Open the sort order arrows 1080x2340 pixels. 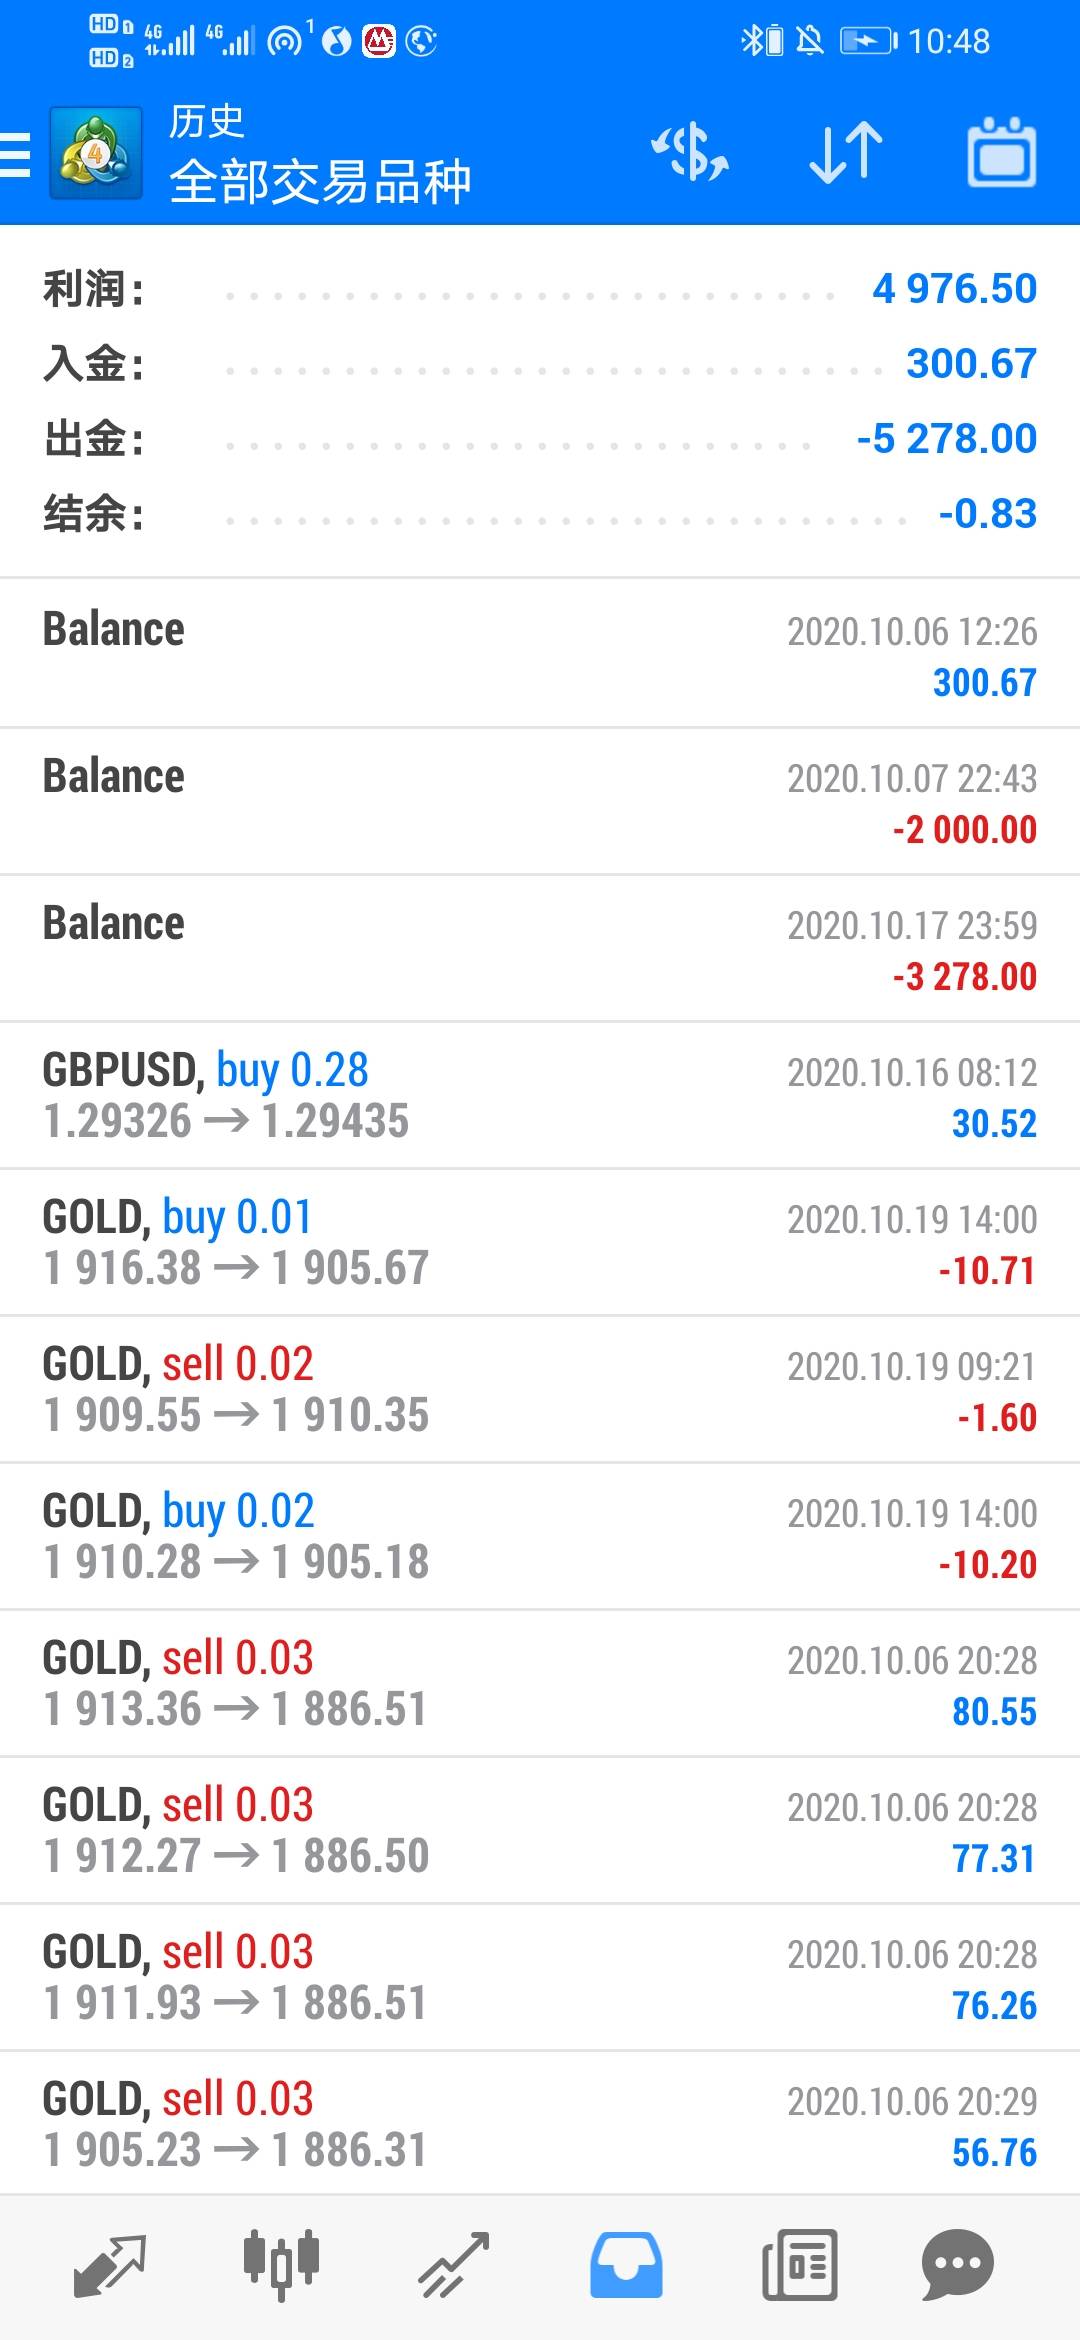846,154
